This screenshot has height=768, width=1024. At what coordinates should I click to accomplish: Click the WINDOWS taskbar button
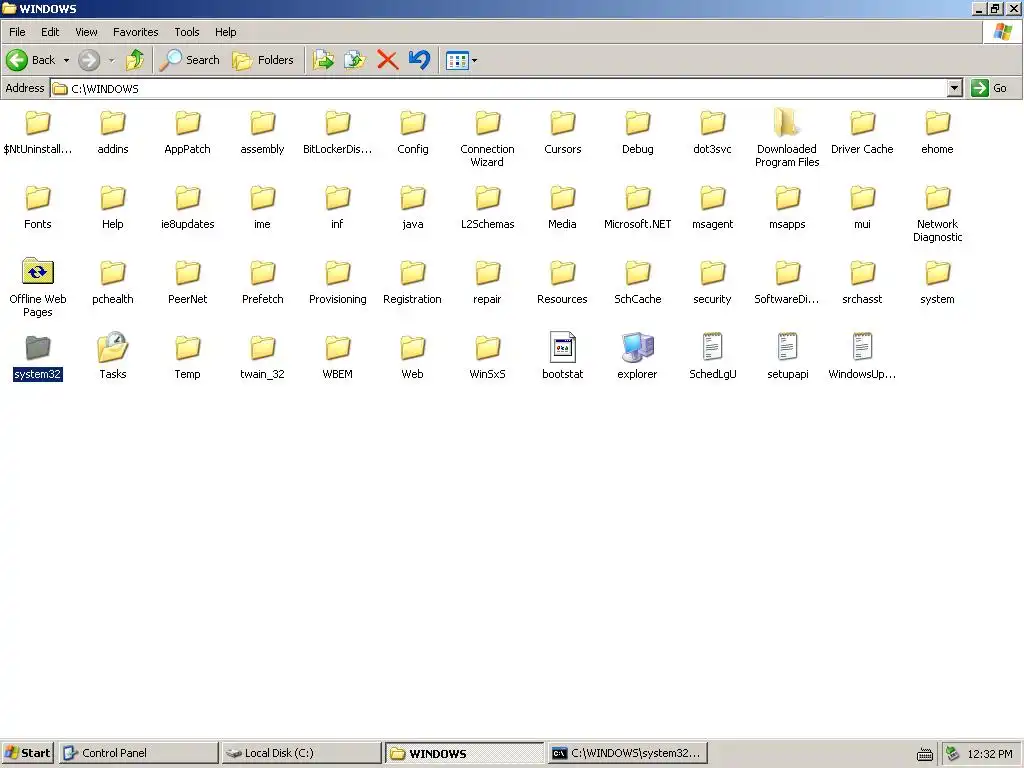[464, 753]
